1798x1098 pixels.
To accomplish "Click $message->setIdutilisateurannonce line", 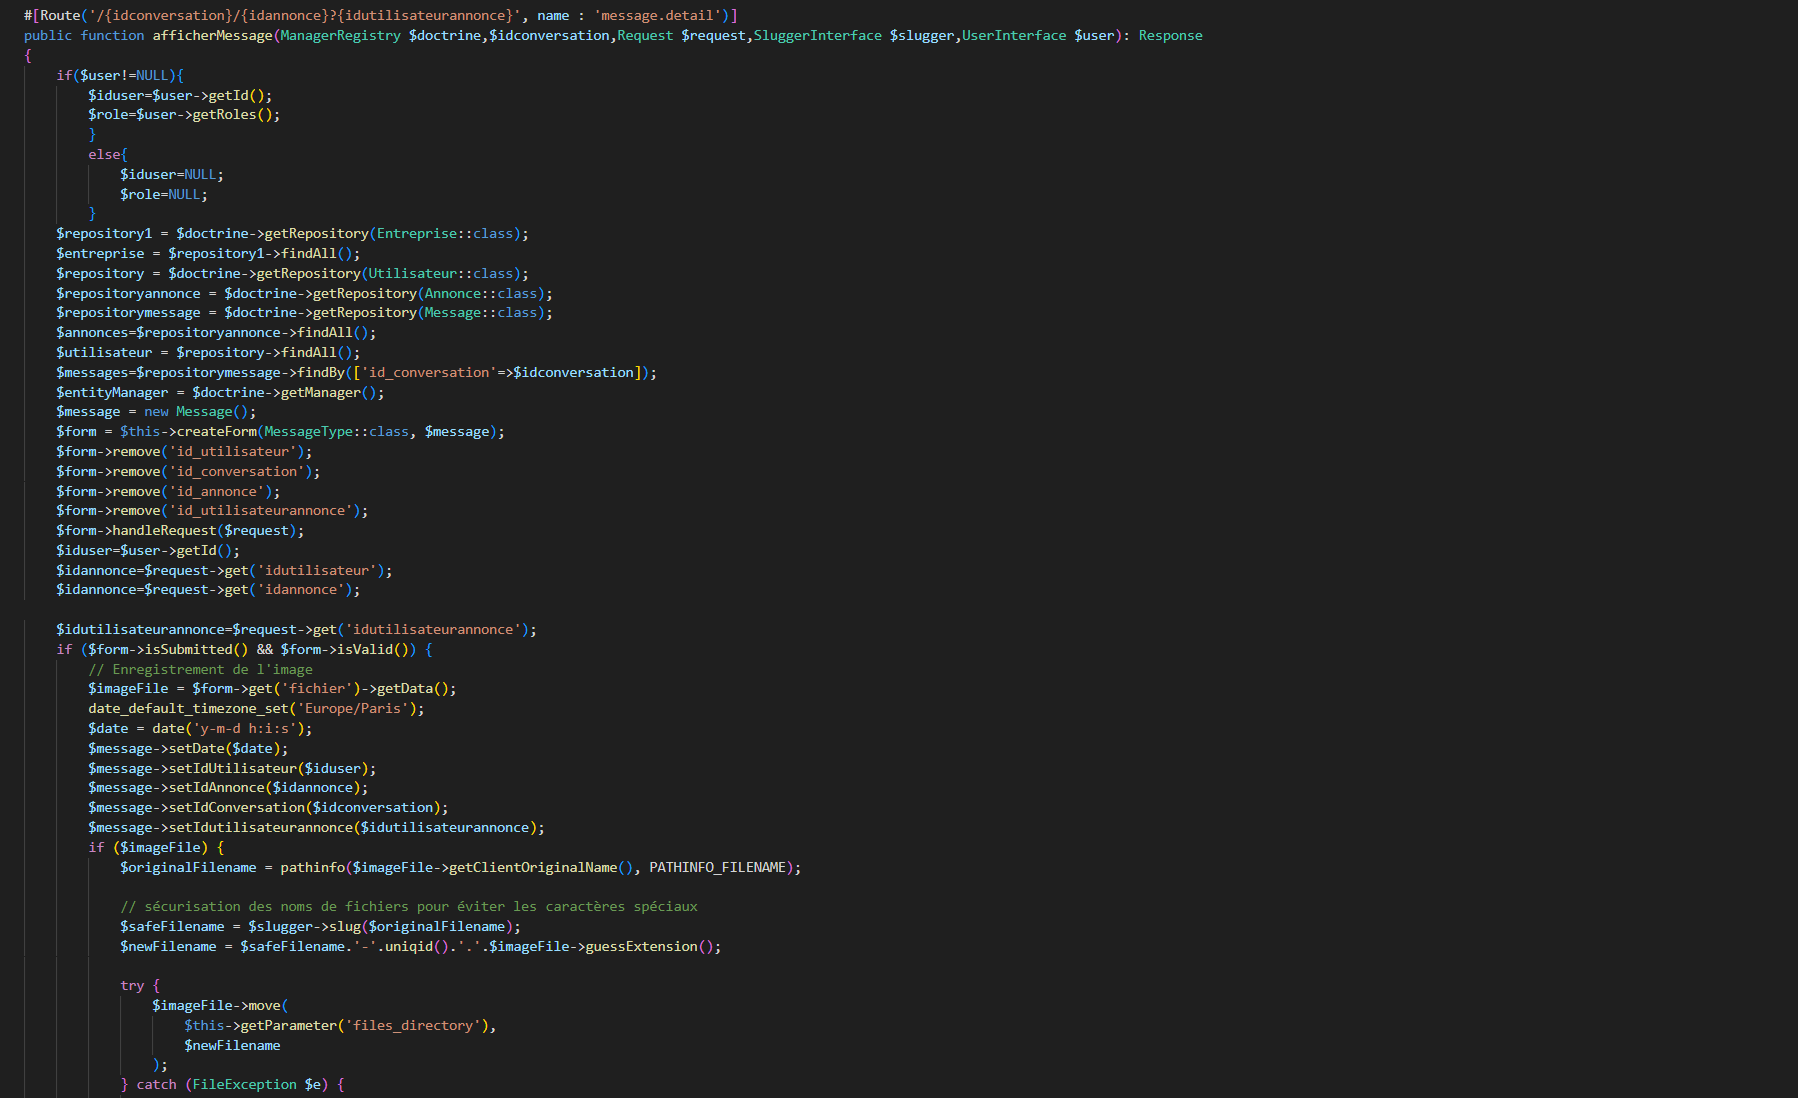I will click(x=316, y=827).
